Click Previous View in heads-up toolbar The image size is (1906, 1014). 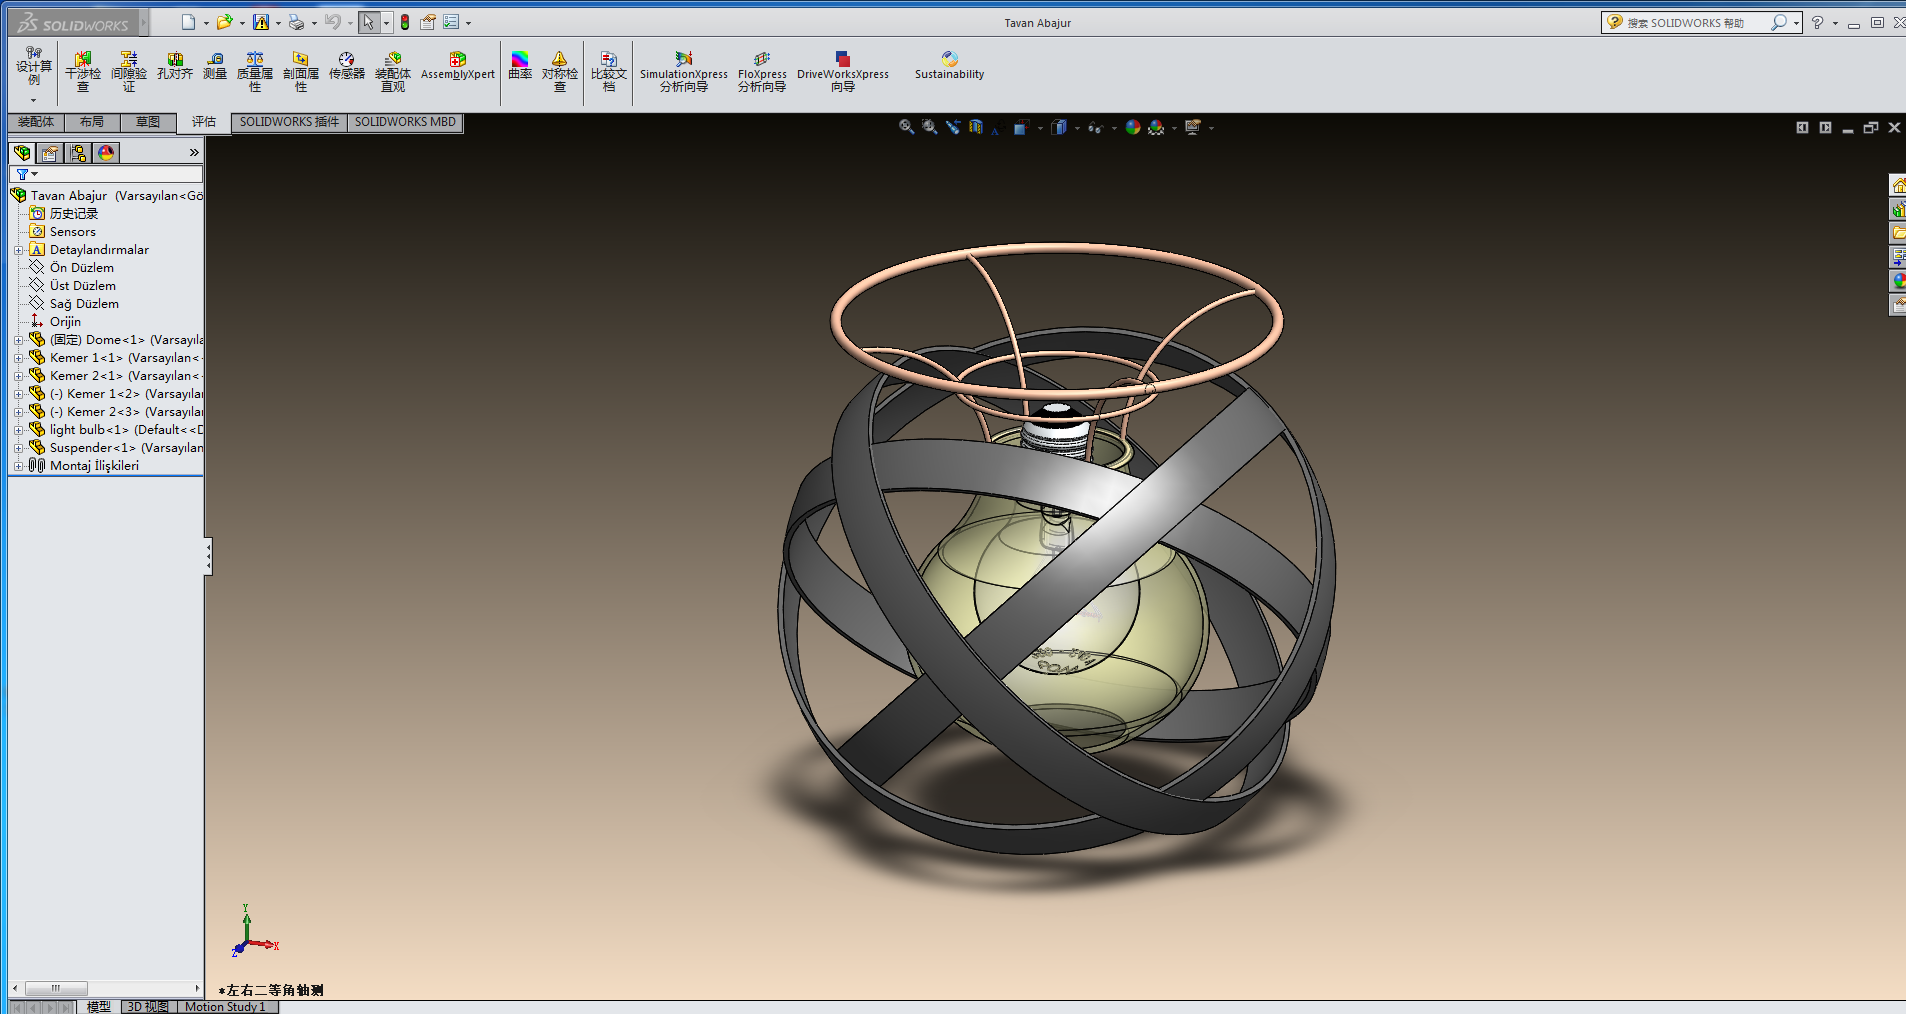pos(953,127)
